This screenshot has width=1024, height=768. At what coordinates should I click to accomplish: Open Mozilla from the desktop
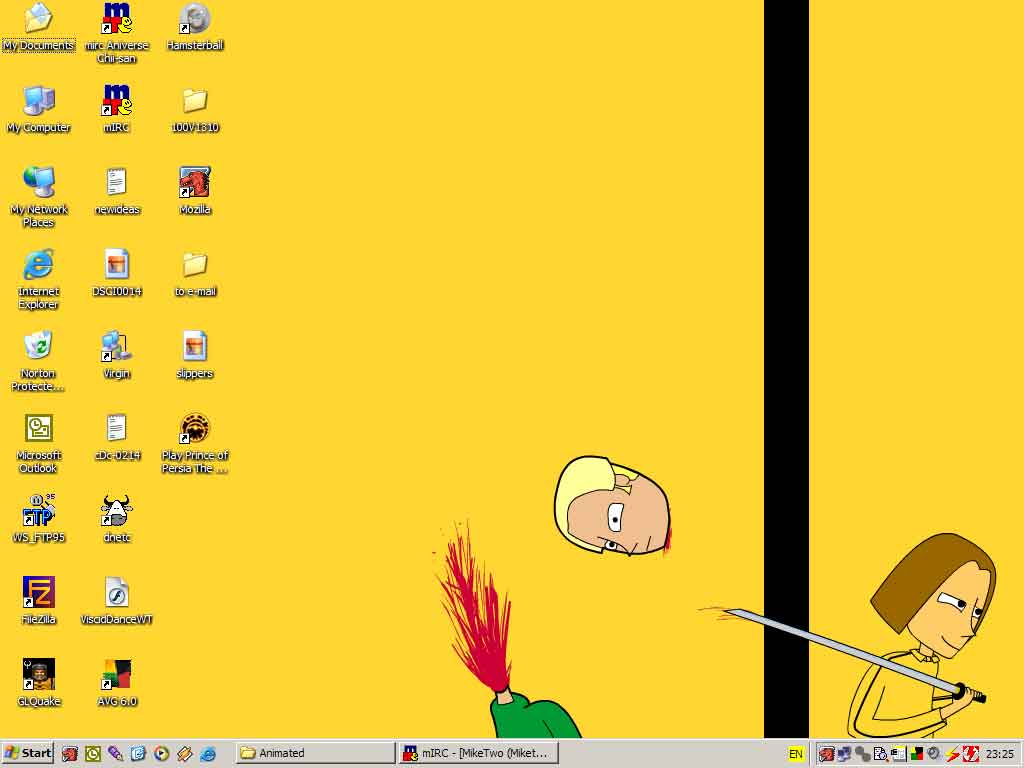[x=195, y=183]
